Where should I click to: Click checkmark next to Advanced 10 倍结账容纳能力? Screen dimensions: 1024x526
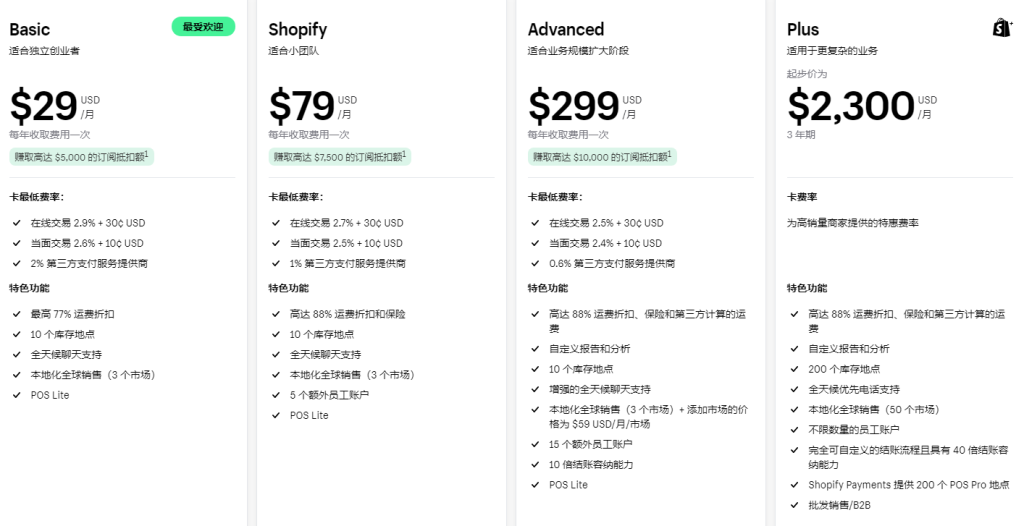click(x=535, y=465)
